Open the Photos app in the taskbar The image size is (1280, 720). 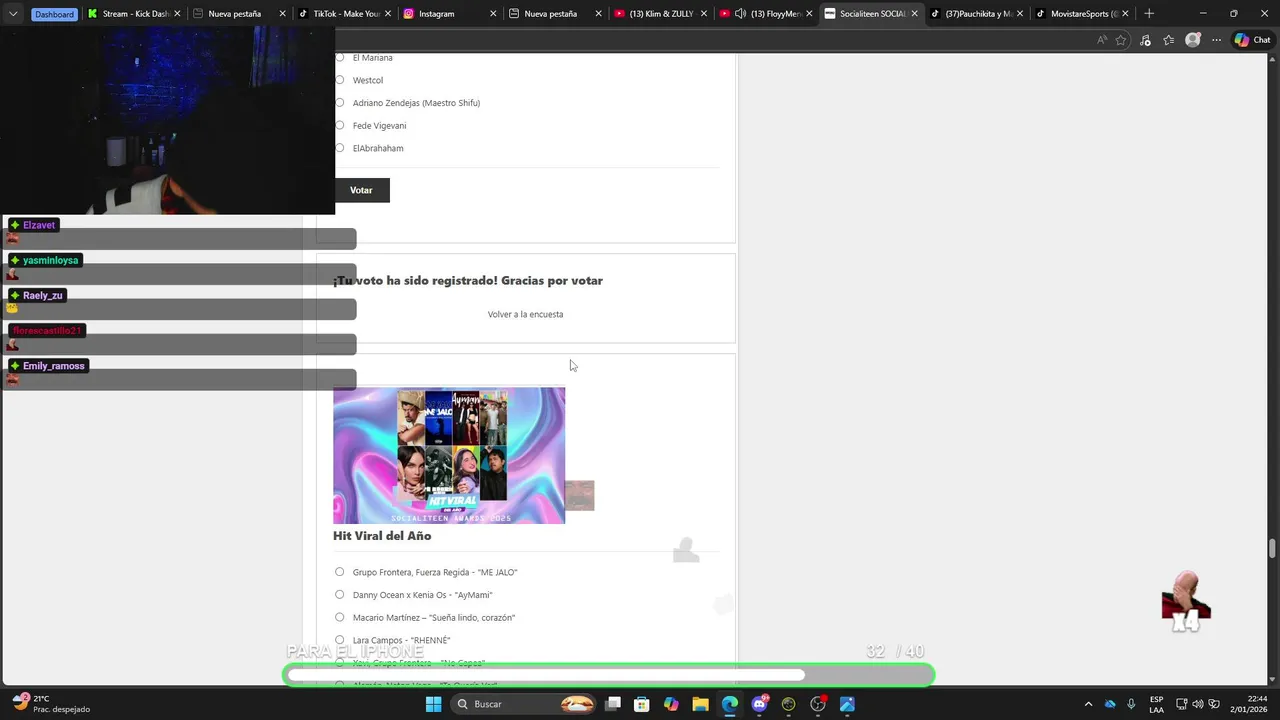[847, 704]
